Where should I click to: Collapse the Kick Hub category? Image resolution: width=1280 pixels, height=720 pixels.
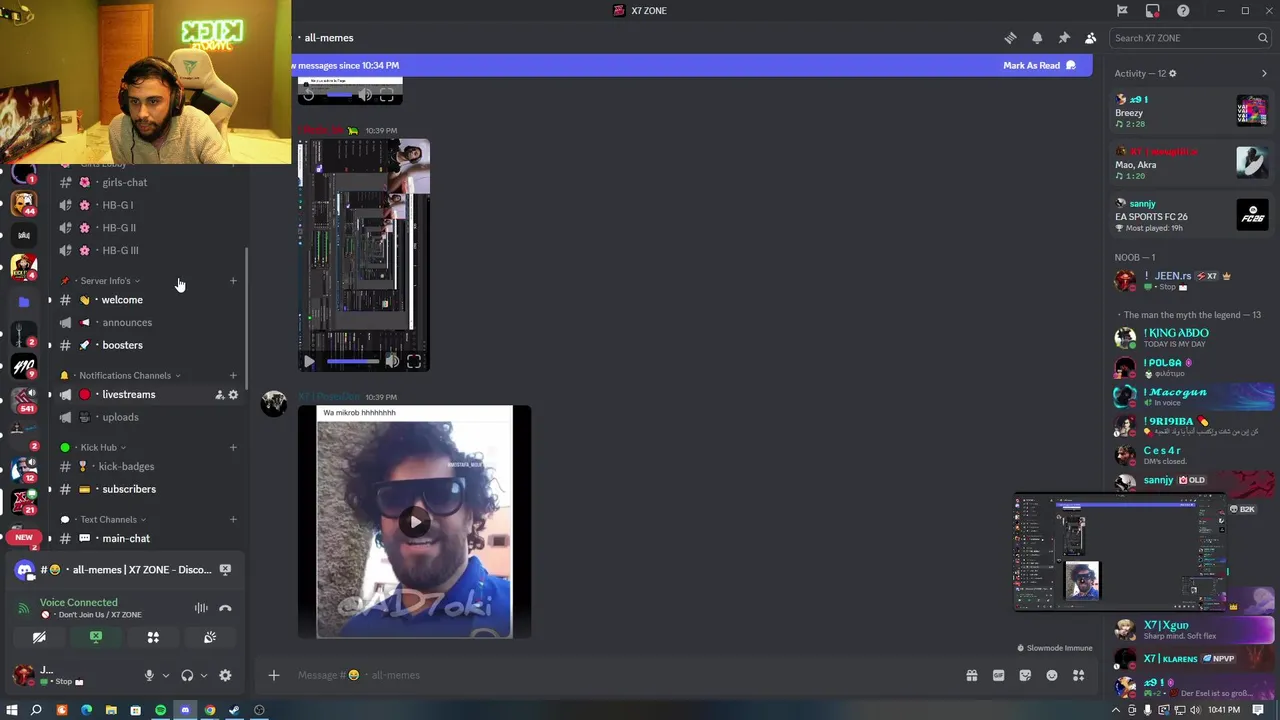(x=98, y=448)
